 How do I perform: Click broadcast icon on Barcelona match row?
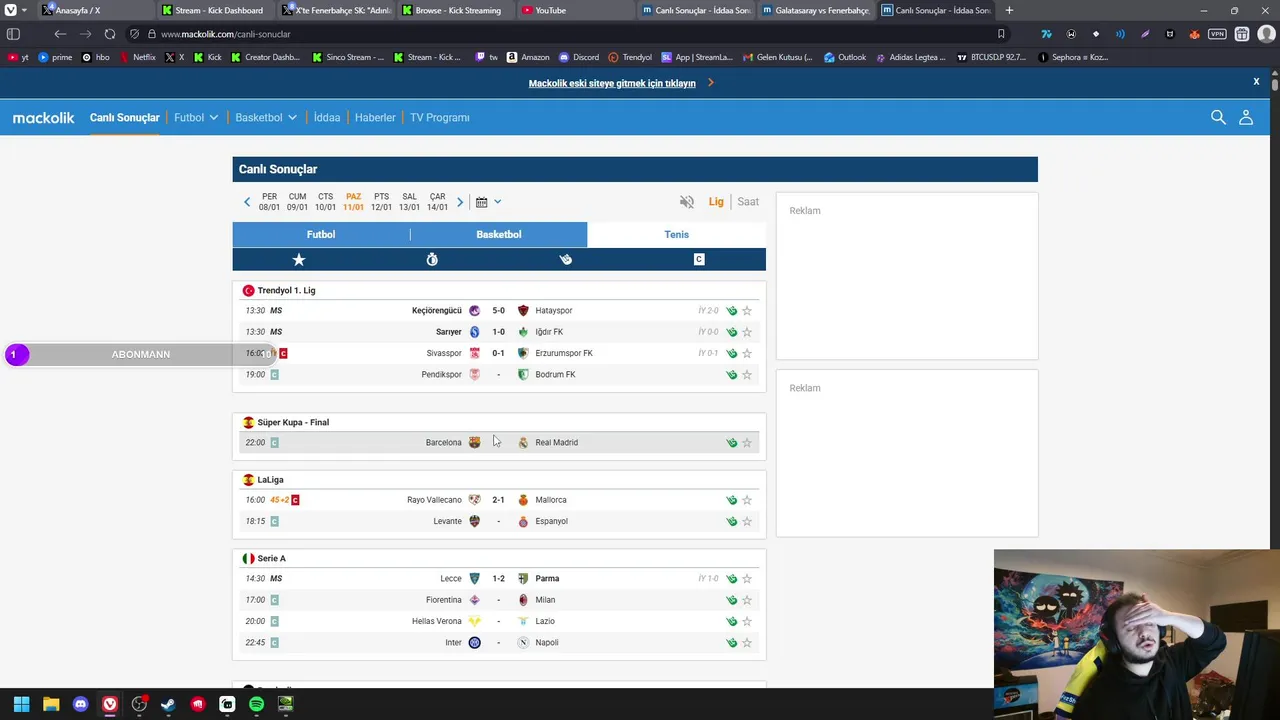(274, 443)
